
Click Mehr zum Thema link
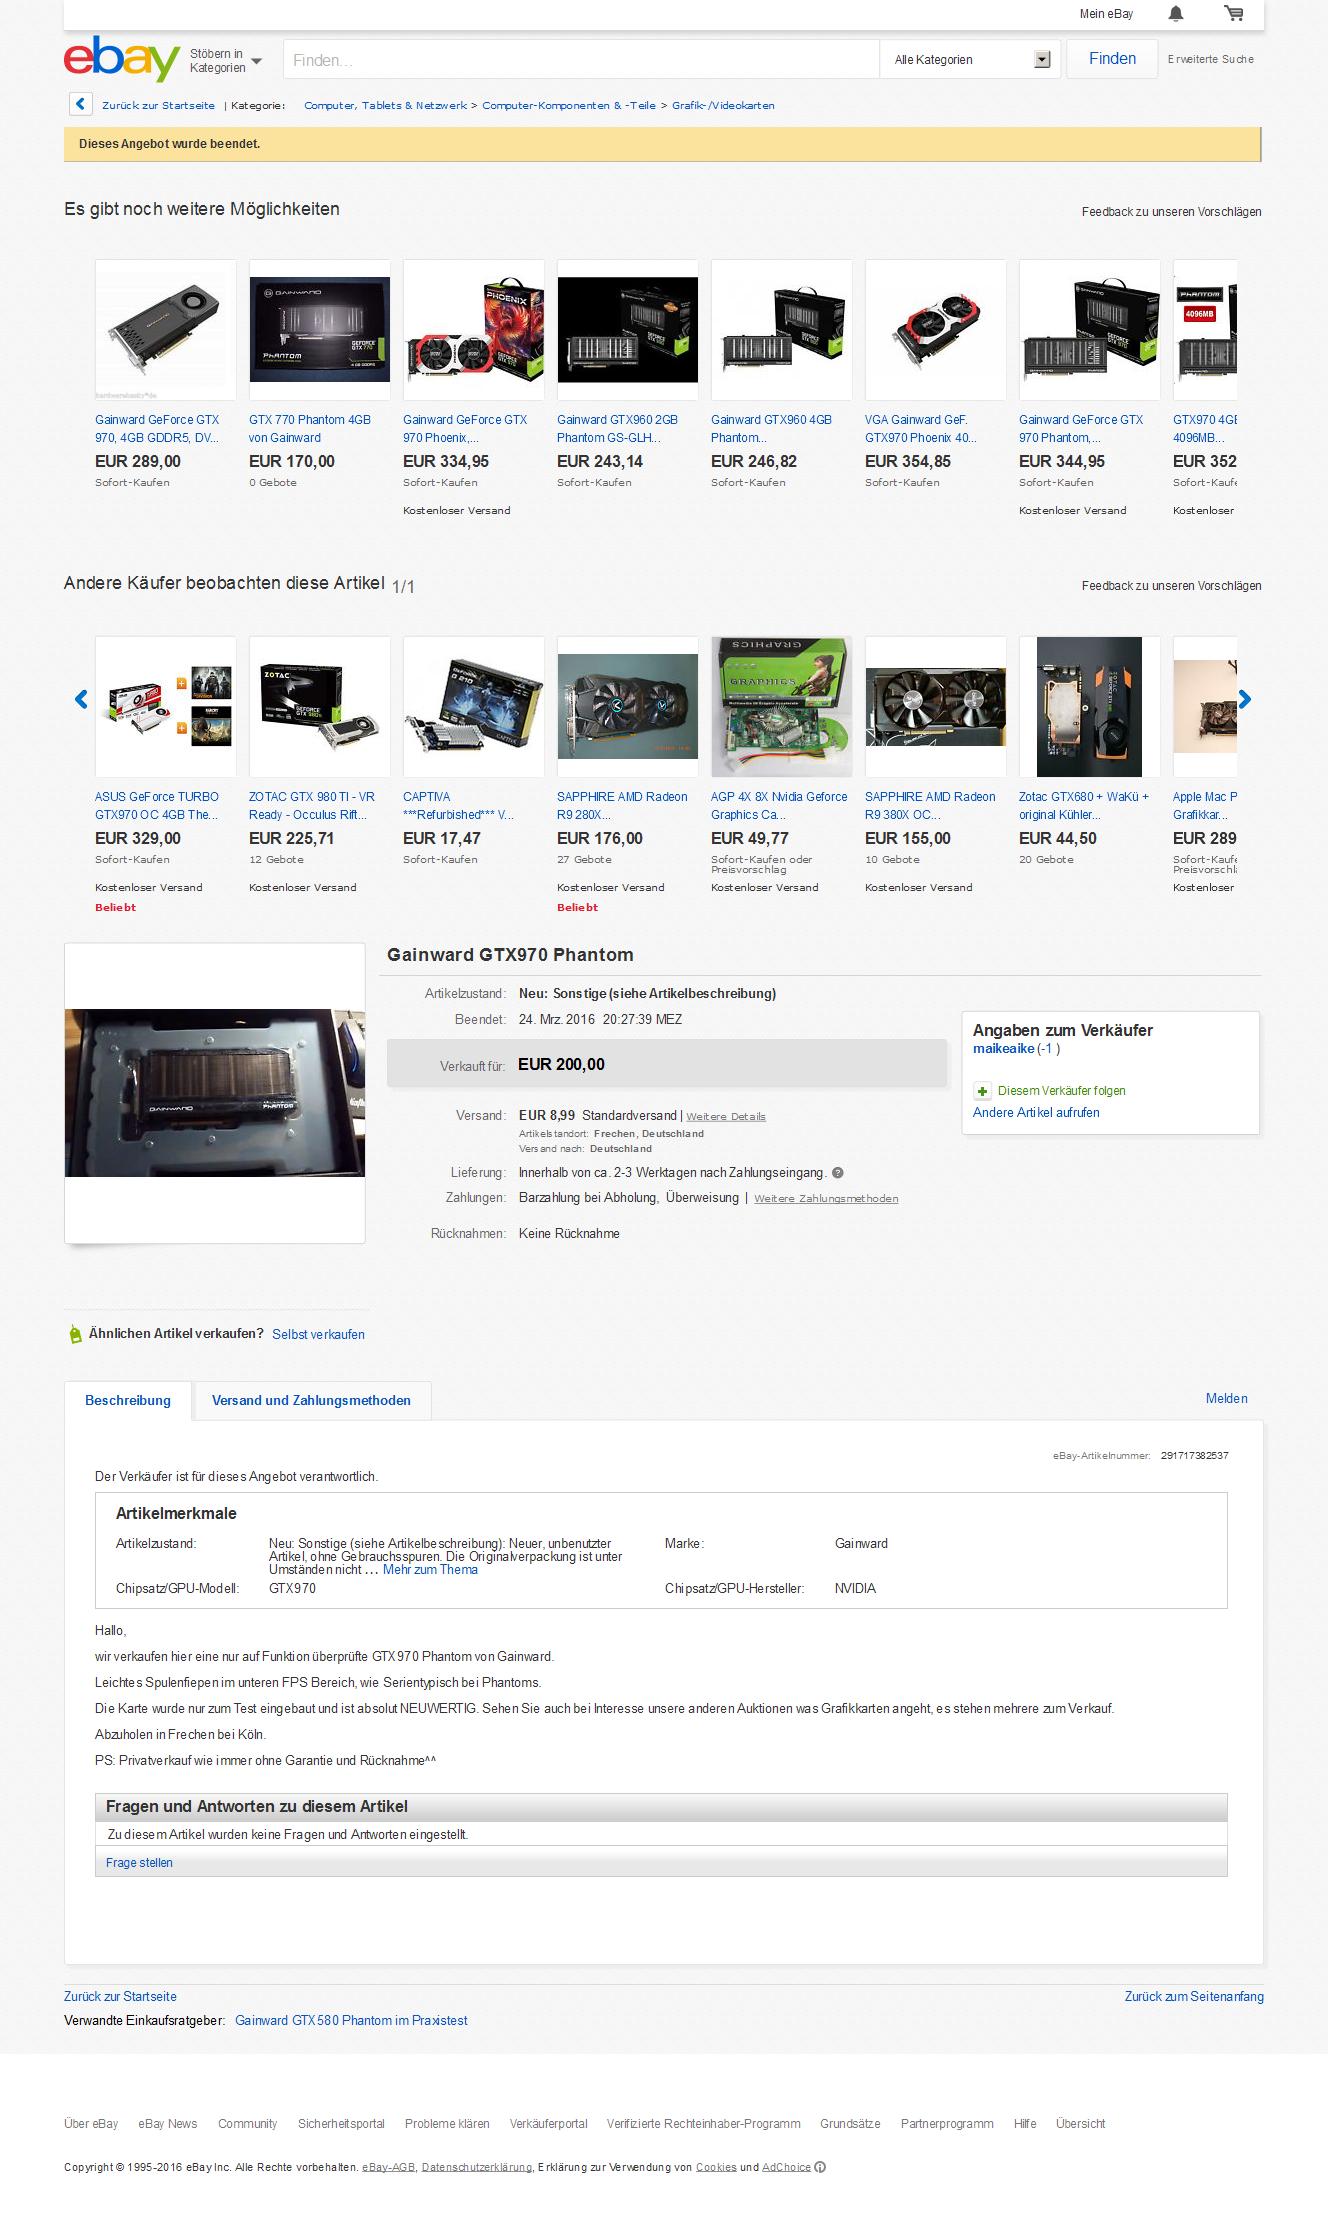click(x=430, y=1570)
